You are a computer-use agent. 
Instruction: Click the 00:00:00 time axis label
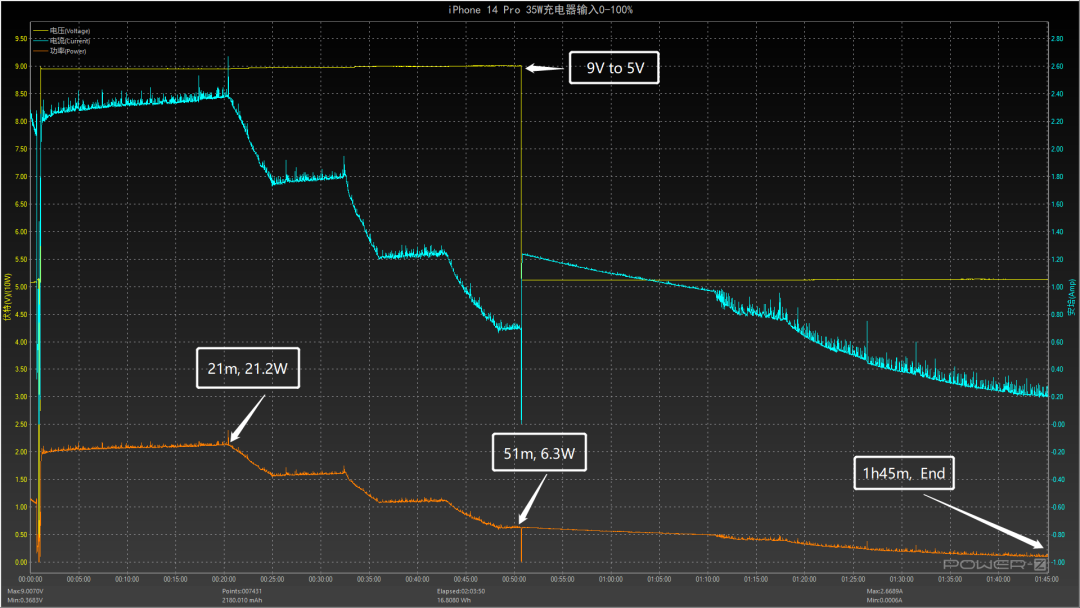[x=30, y=580]
